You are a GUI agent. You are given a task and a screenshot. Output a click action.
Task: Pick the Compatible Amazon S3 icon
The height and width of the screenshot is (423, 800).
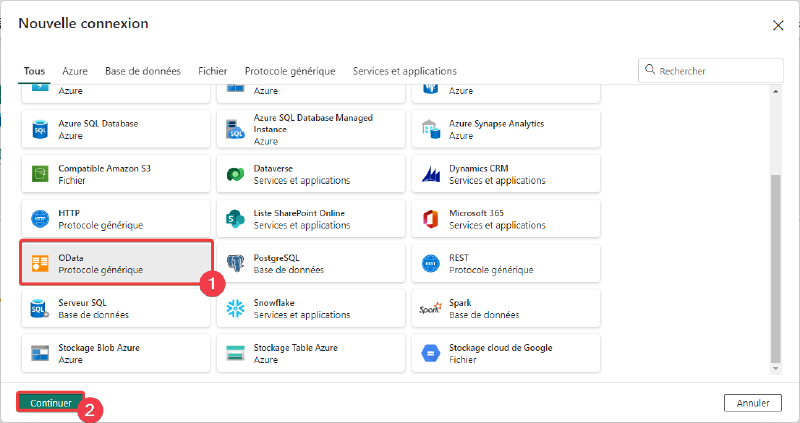(40, 174)
